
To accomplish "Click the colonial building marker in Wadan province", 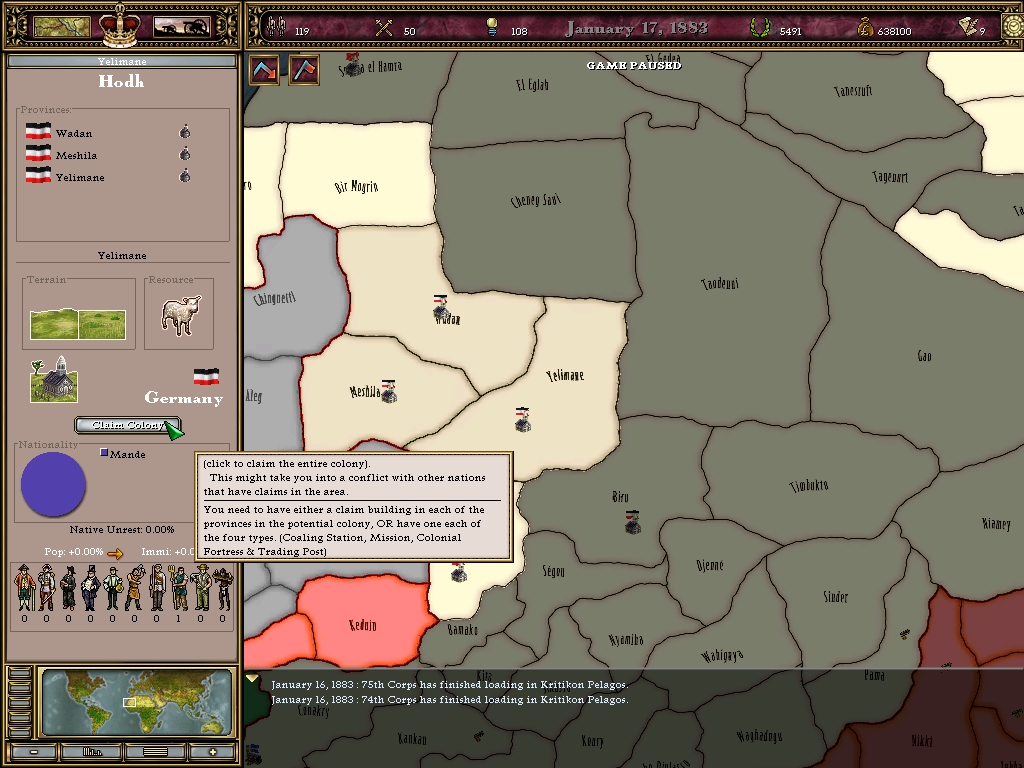I will pos(441,308).
